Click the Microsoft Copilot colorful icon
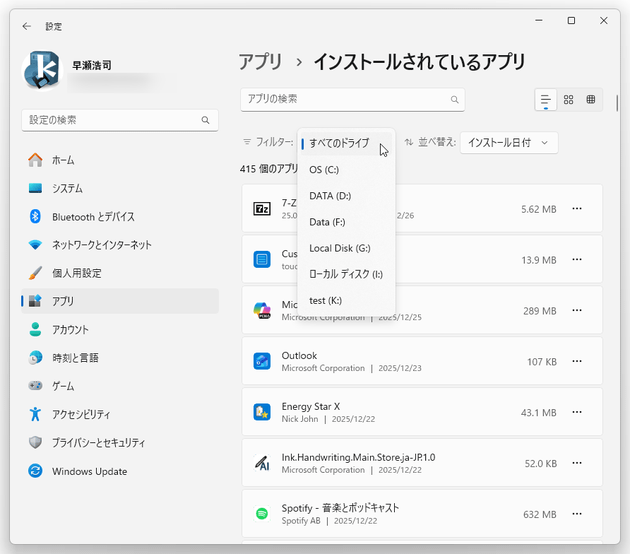The height and width of the screenshot is (554, 630). pyautogui.click(x=262, y=311)
